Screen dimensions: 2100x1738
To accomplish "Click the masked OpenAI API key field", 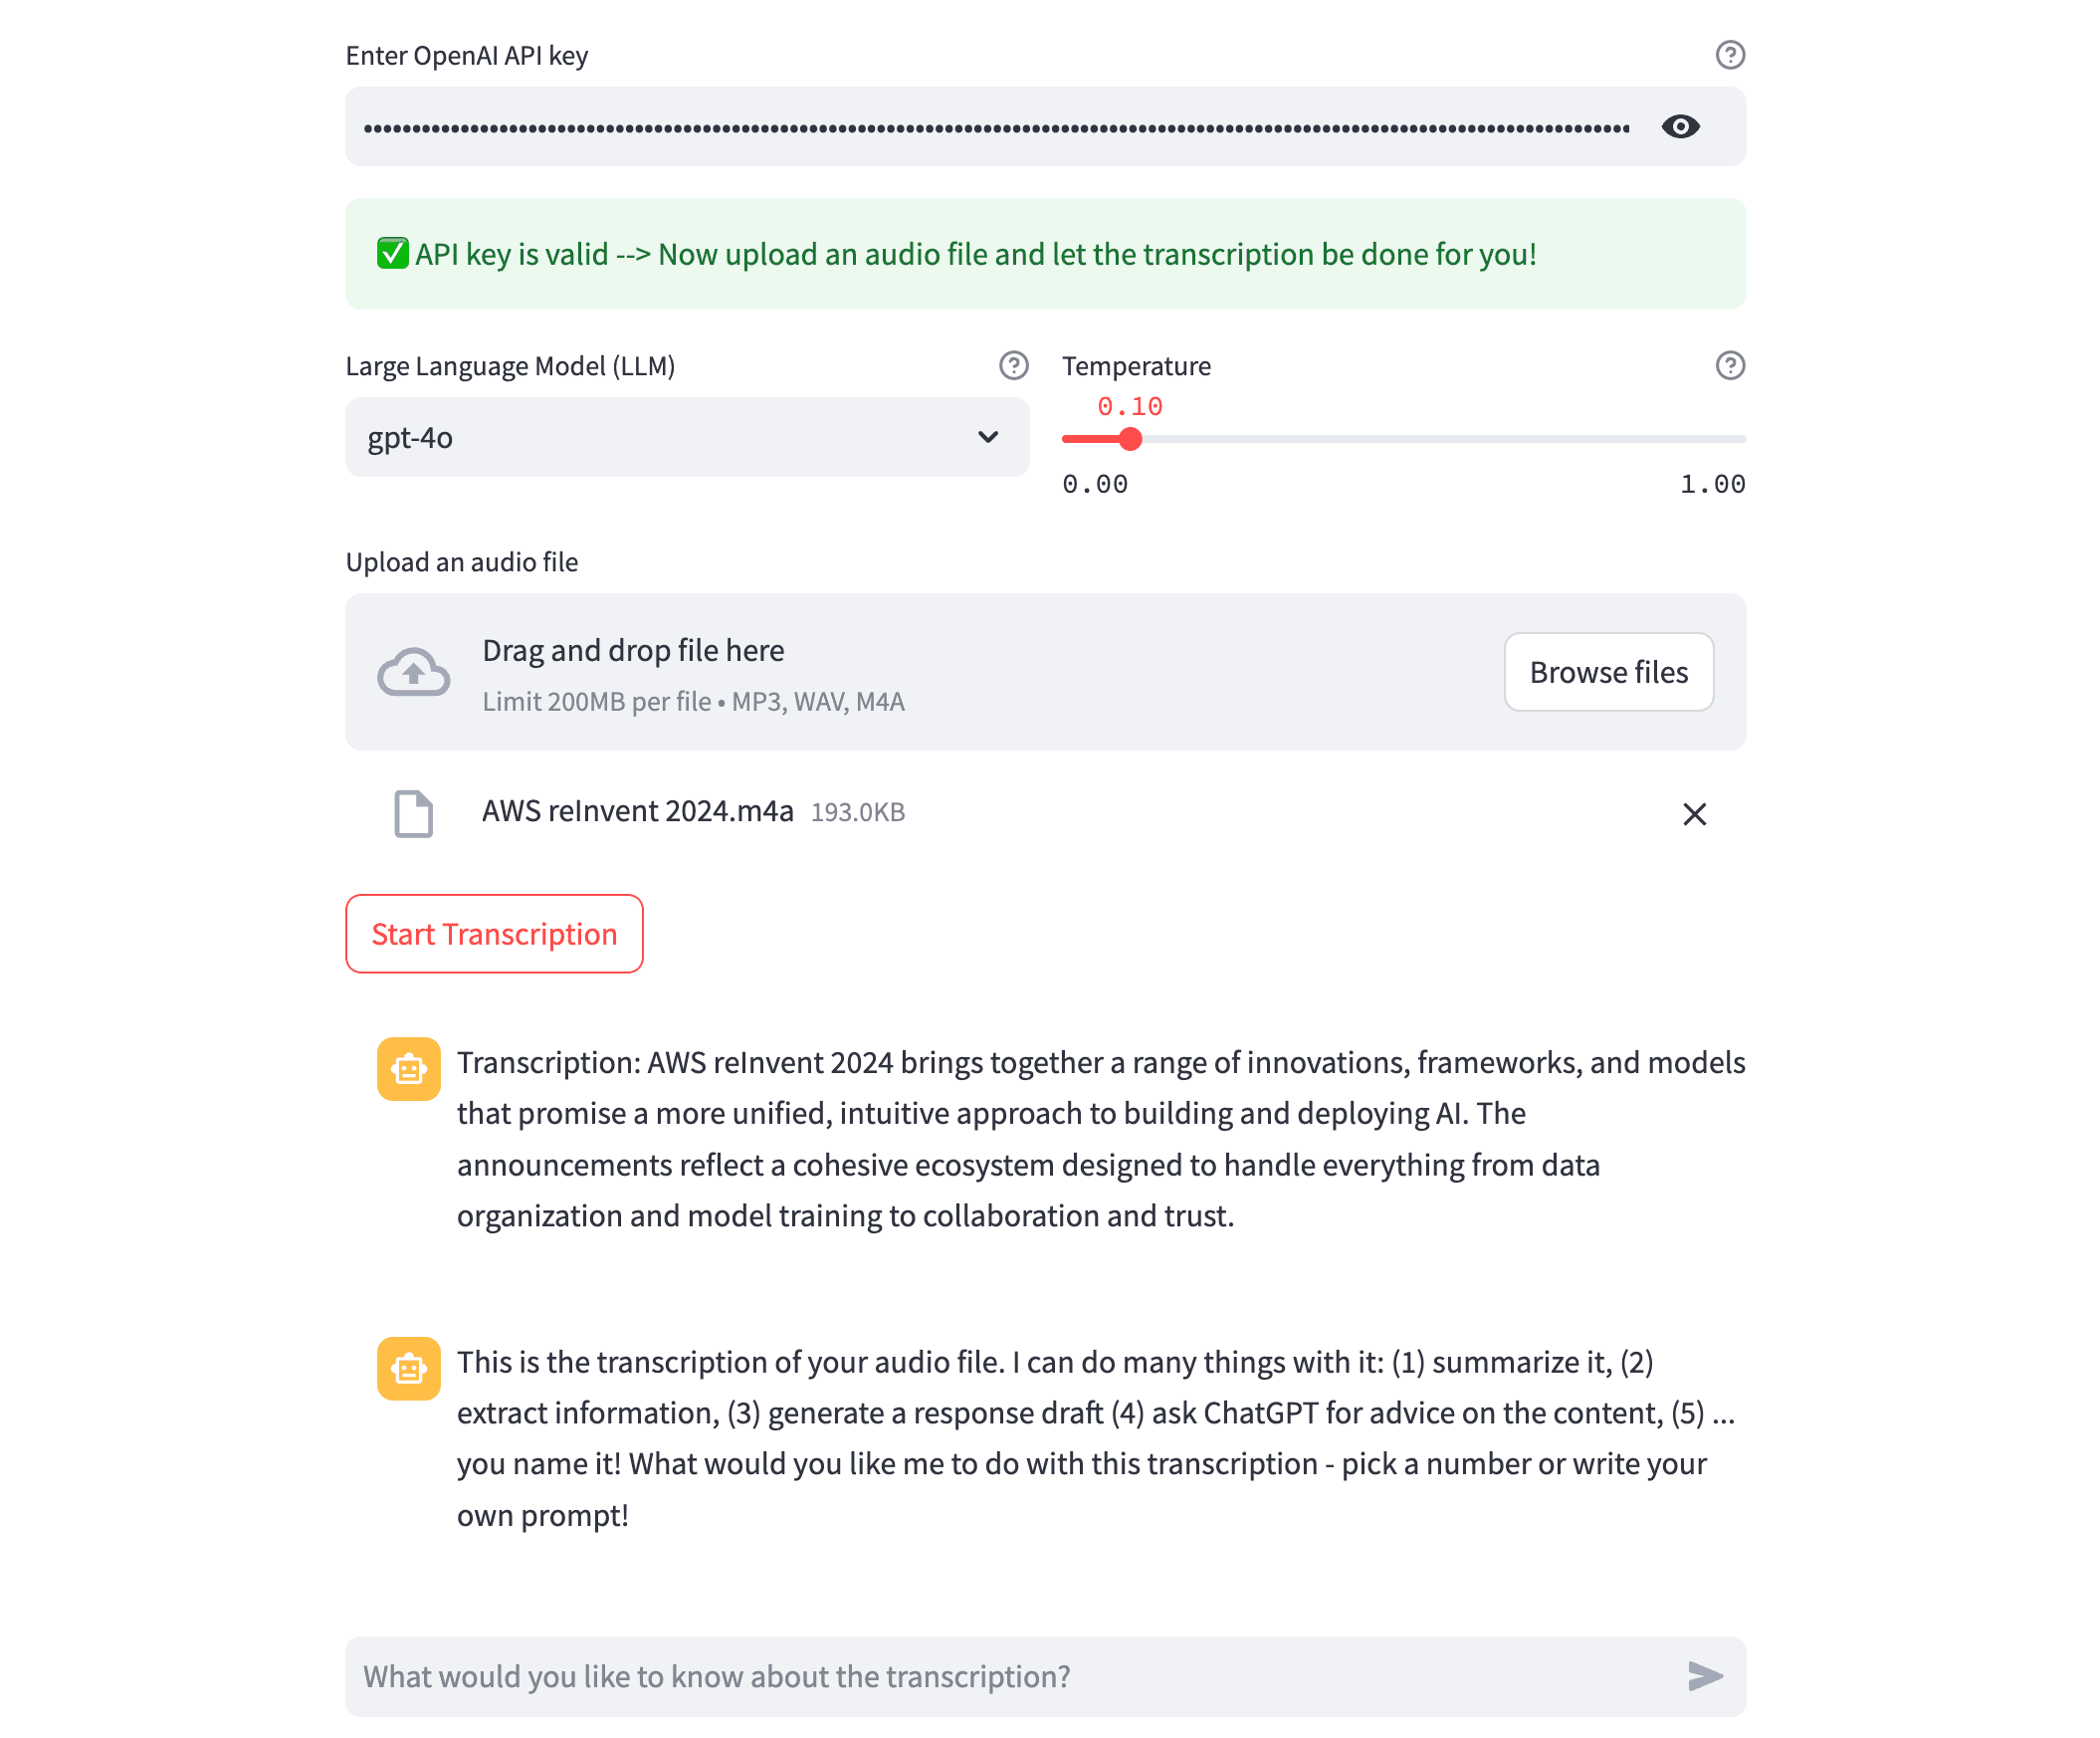I will click(995, 127).
